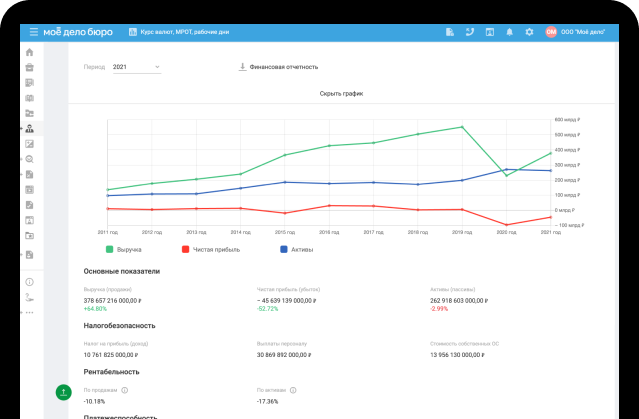Click the home icon in sidebar
639x419 pixels.
pos(29,52)
